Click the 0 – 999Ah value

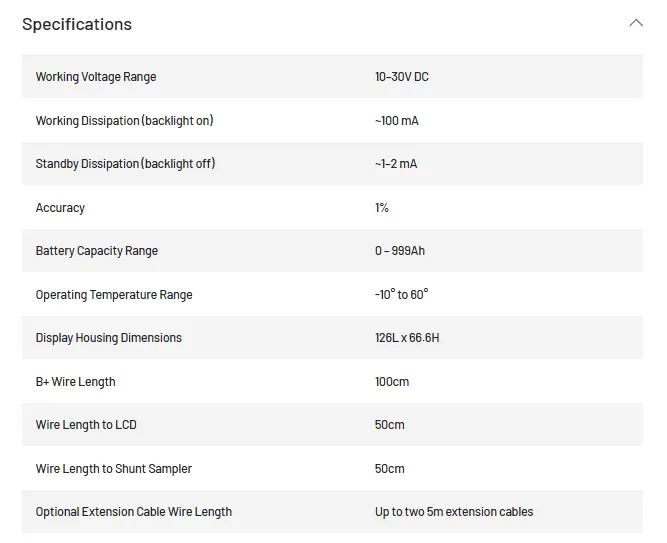click(x=400, y=251)
